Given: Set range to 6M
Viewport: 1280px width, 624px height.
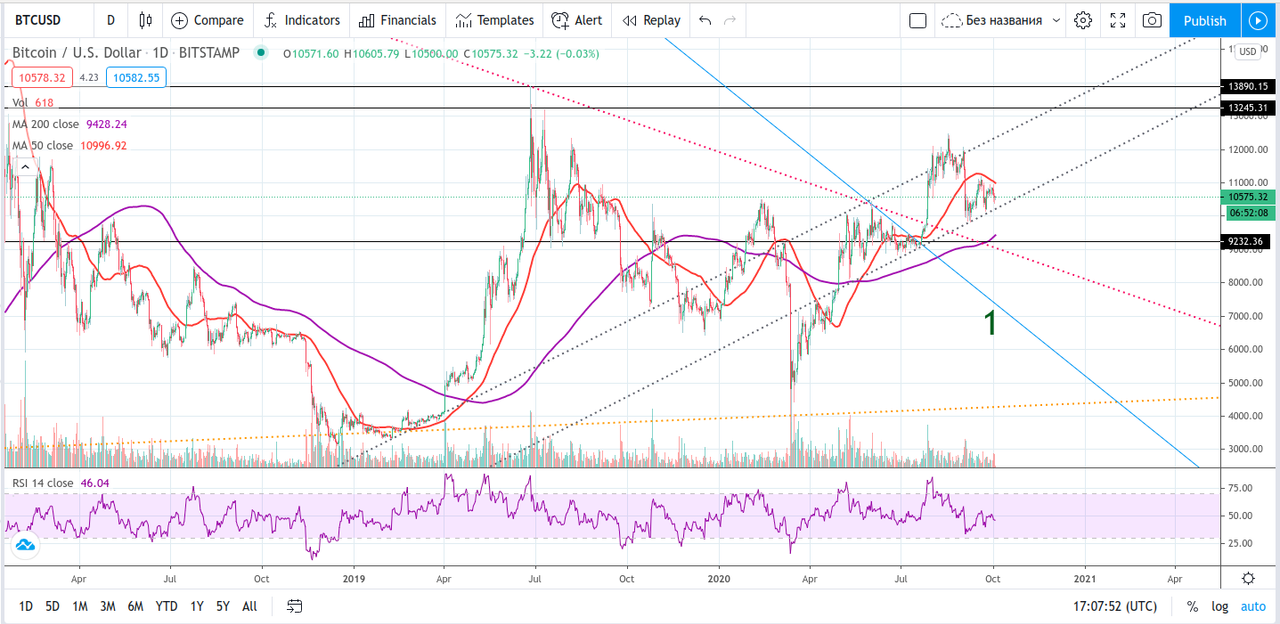Looking at the screenshot, I should (135, 606).
